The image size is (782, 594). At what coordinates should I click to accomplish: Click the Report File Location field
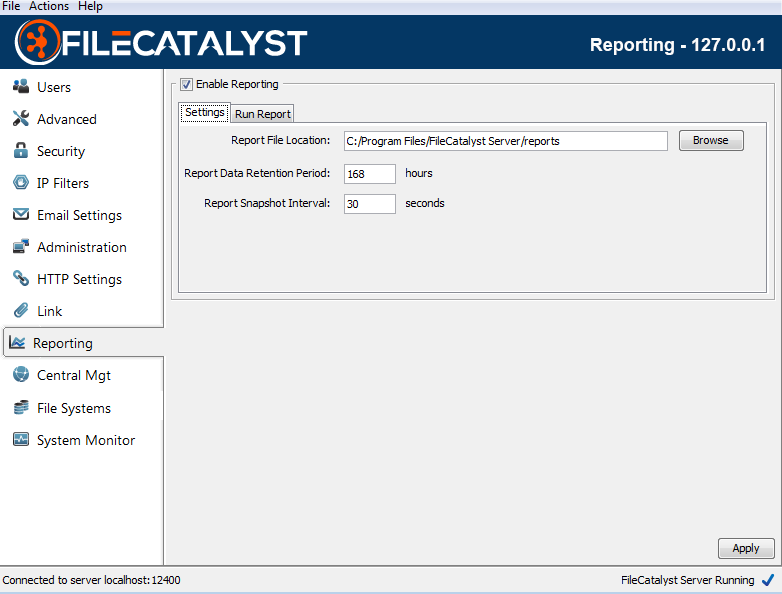coord(506,141)
